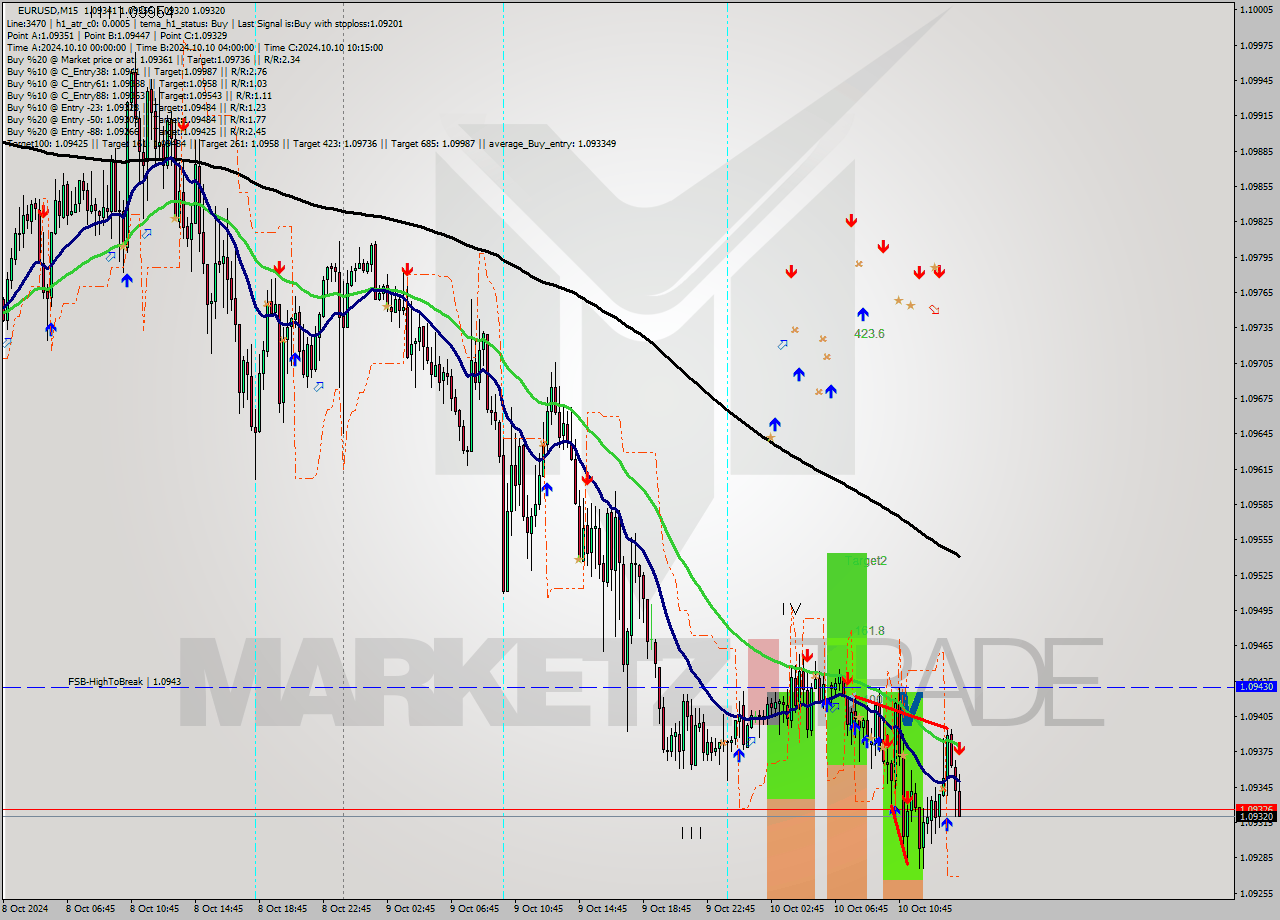Viewport: 1280px width, 920px height.
Task: Click the 1.10000 price axis label
Action: click(x=1256, y=9)
